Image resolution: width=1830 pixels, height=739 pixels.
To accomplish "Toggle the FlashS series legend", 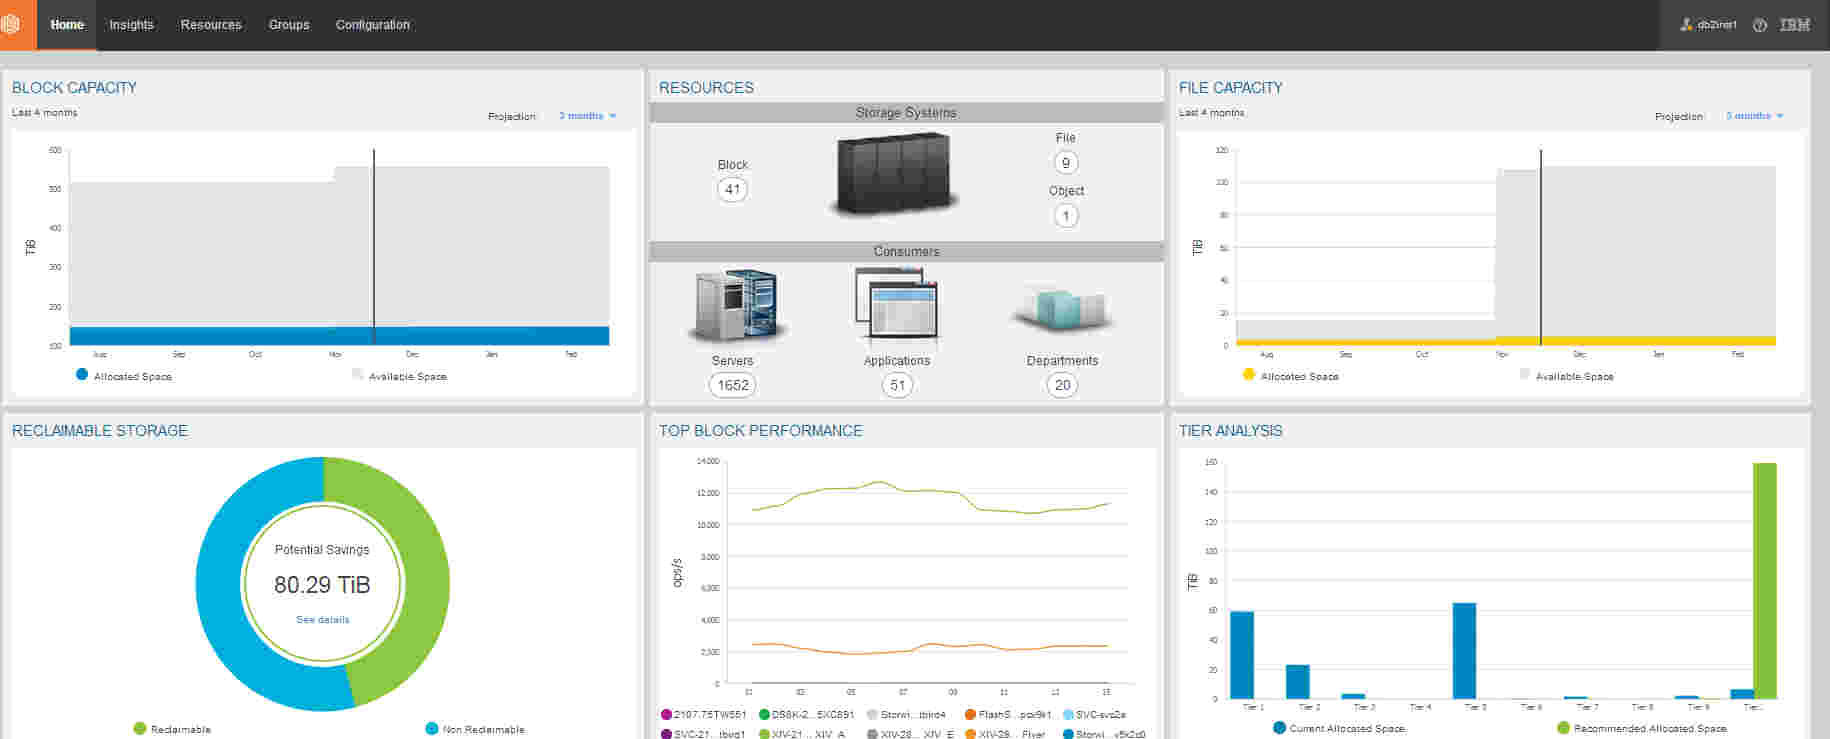I will [x=1008, y=715].
